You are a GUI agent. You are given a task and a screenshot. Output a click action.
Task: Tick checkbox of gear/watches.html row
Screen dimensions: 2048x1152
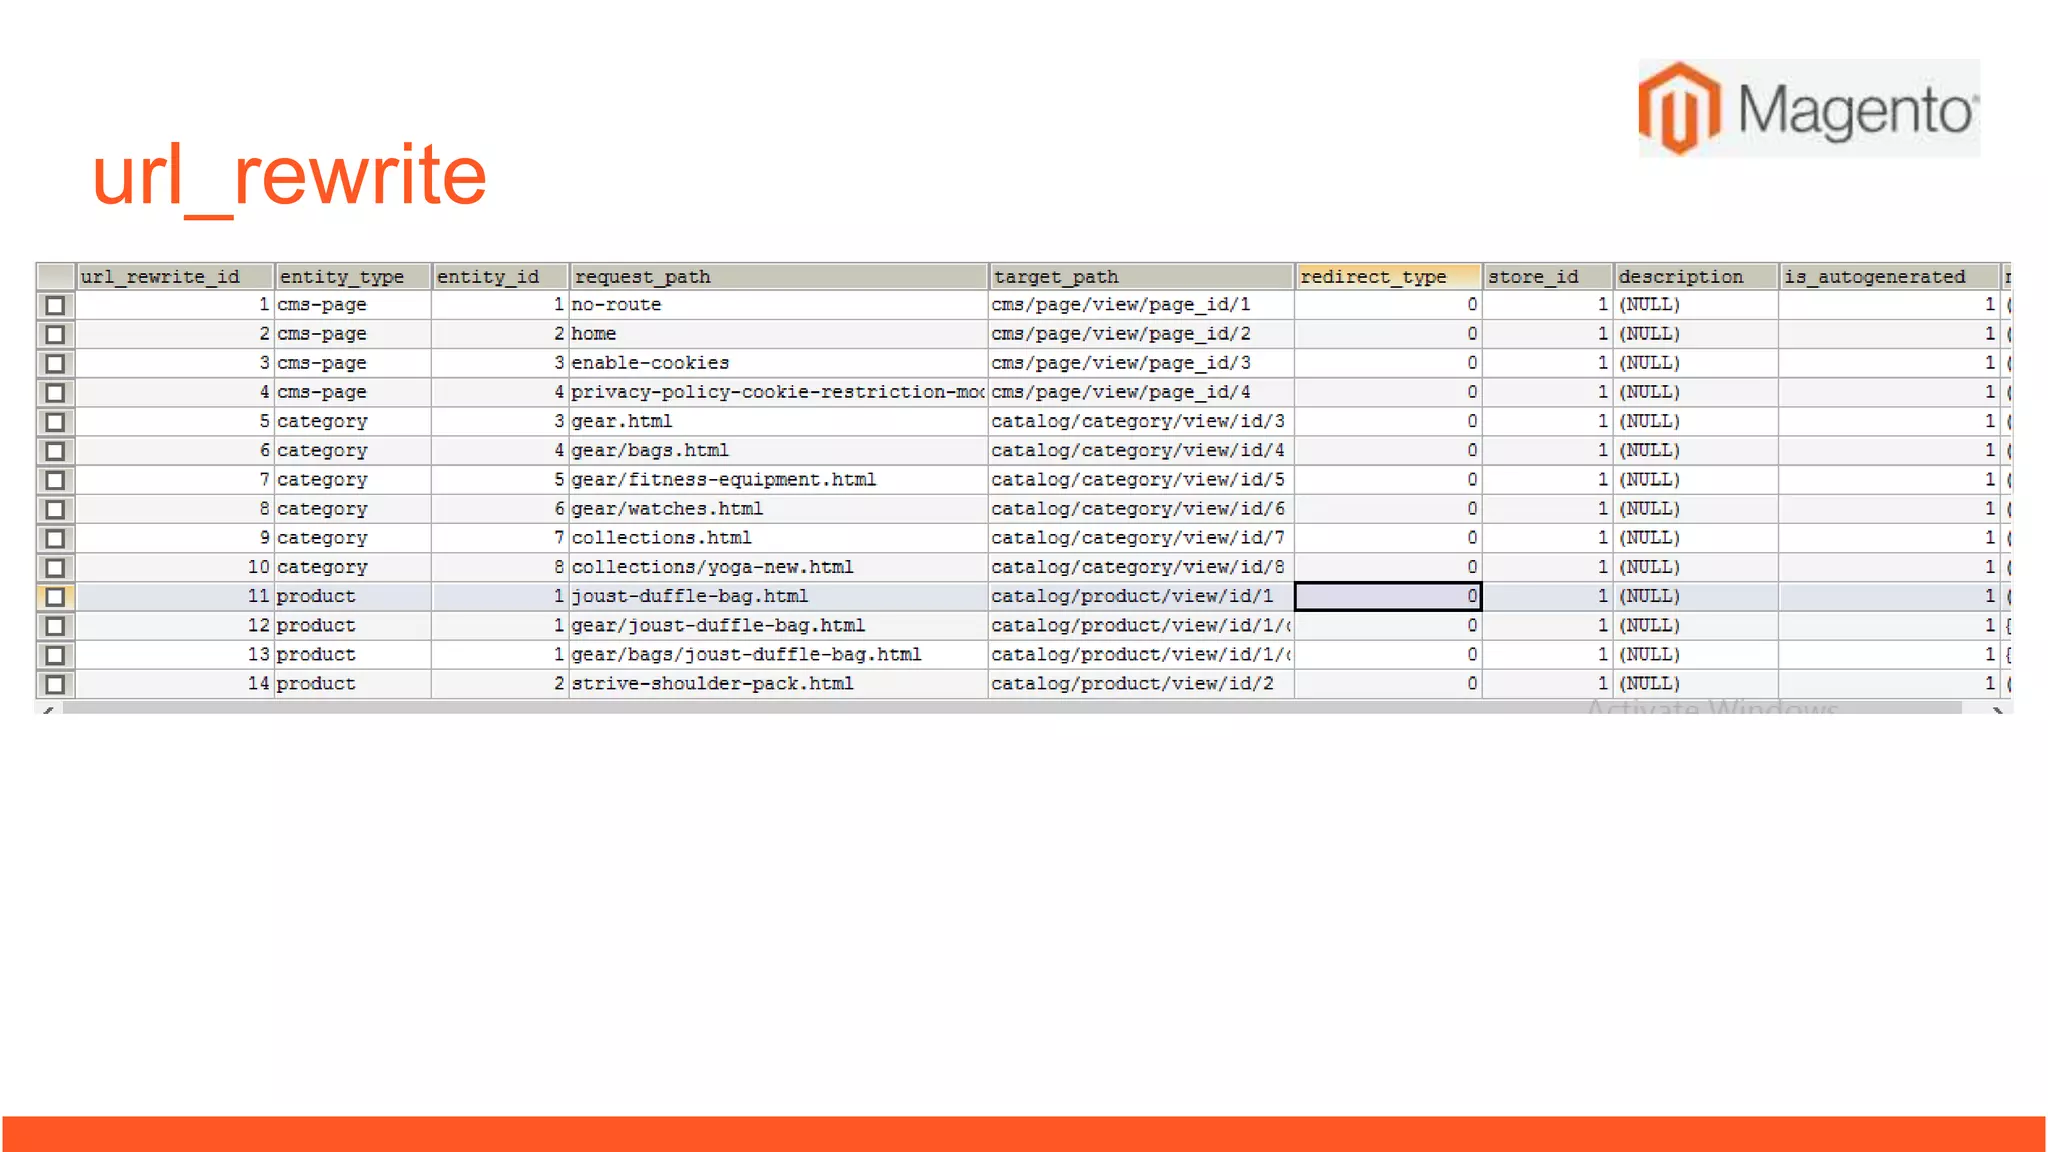(x=55, y=509)
